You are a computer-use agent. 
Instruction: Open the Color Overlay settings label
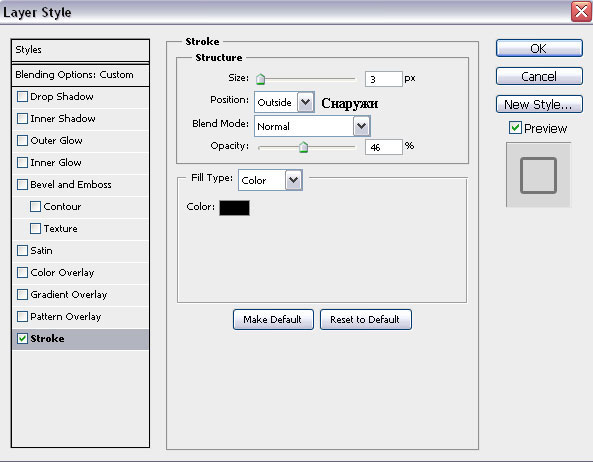pos(62,273)
